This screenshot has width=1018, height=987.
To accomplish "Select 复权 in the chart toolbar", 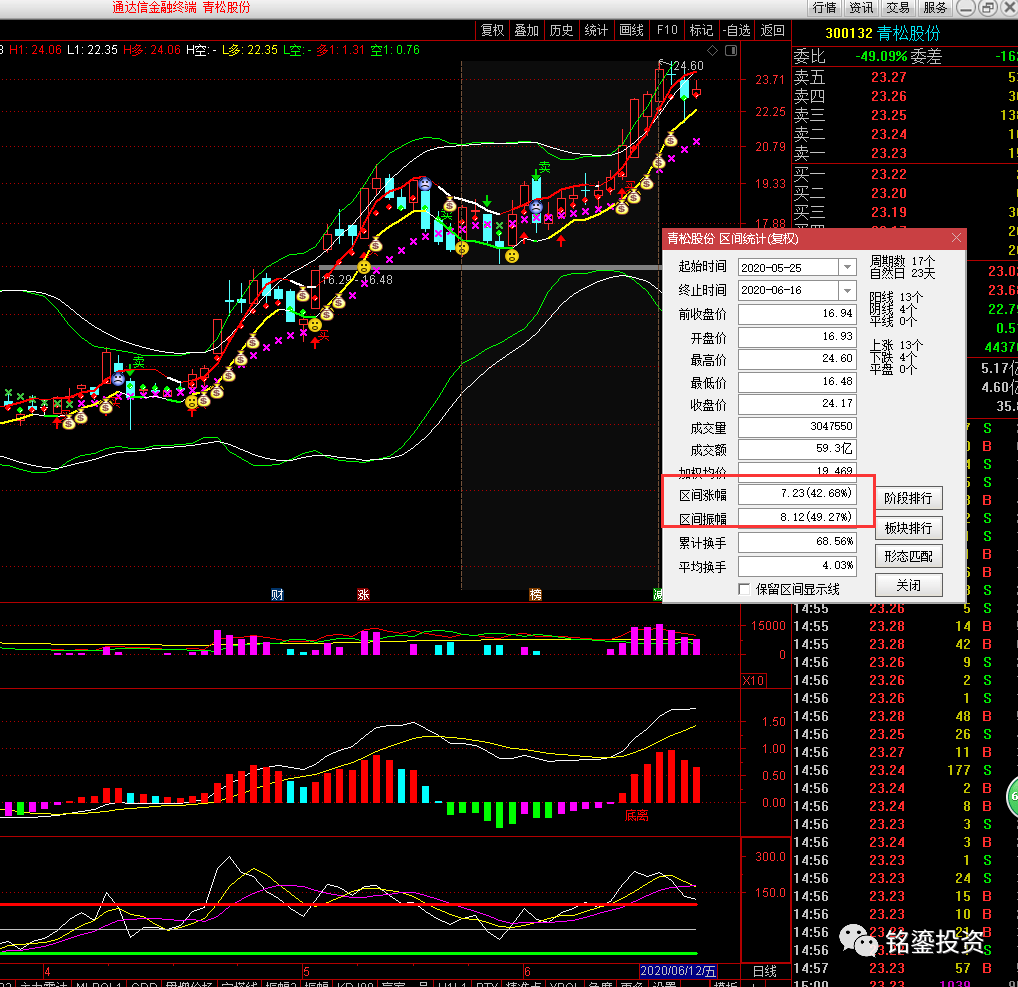I will click(493, 31).
